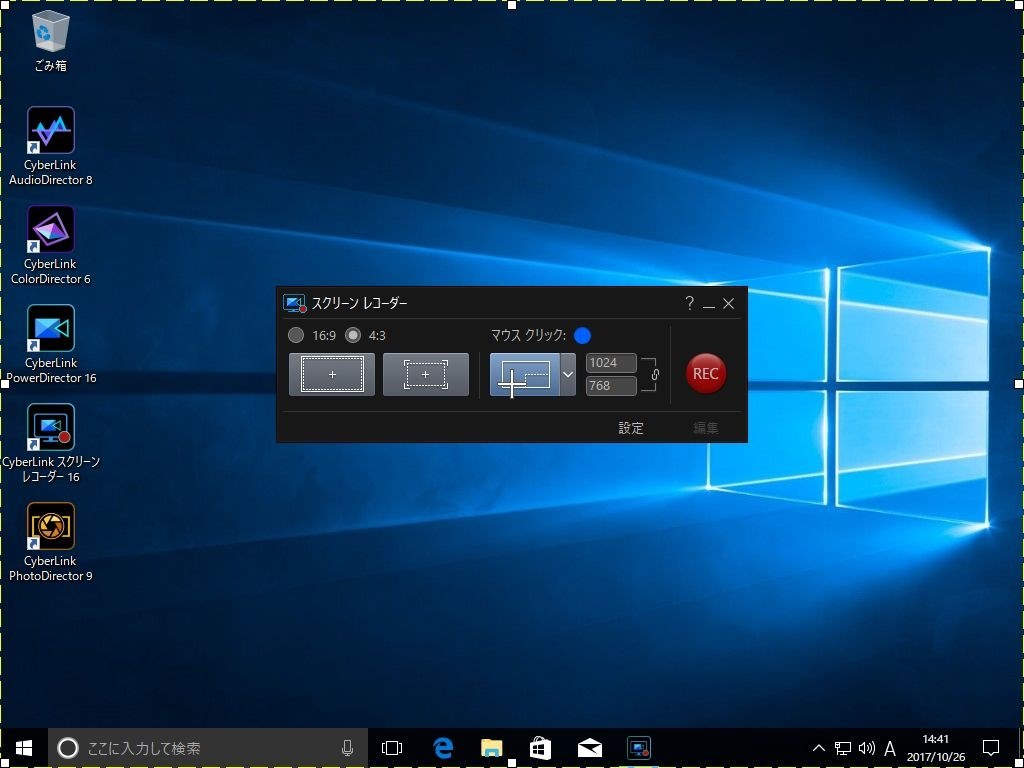Toggle the aspect ratio lock link icon
1024x768 pixels.
pos(655,374)
